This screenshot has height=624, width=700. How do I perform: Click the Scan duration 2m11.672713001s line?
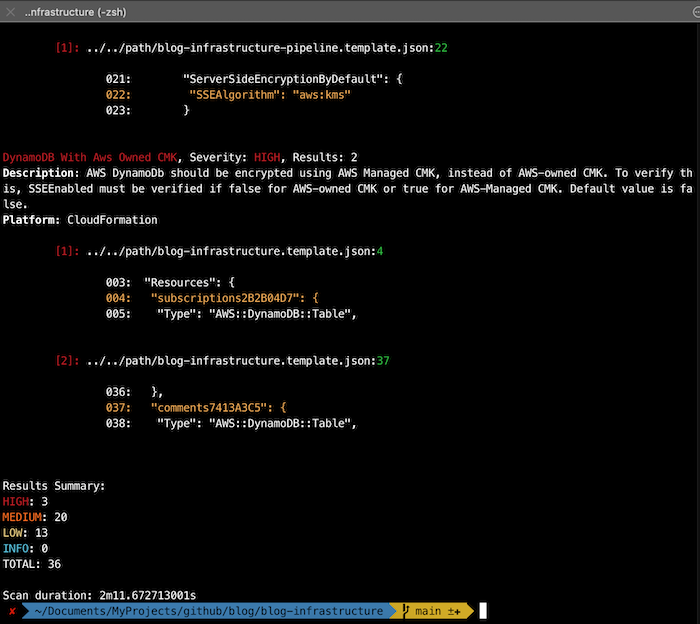tap(99, 595)
